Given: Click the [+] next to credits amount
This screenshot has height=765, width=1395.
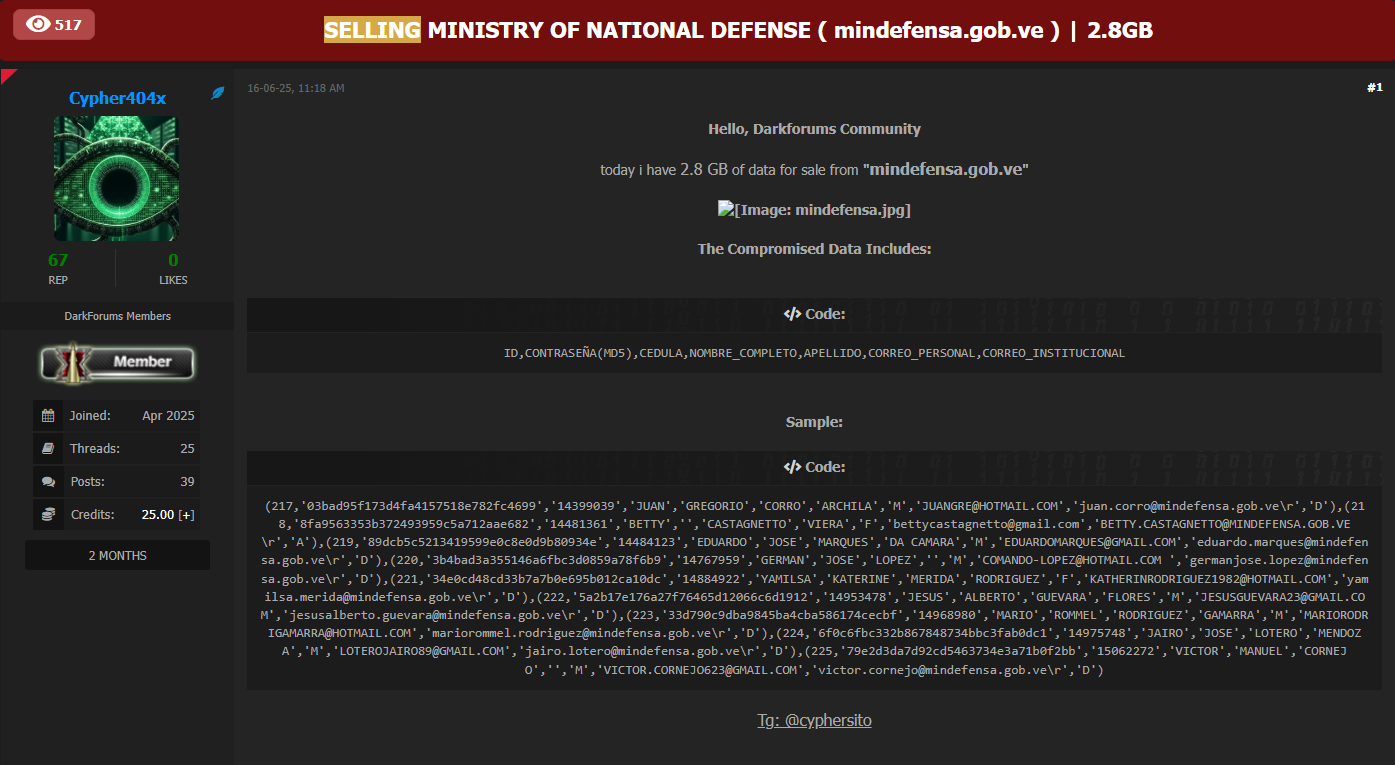Looking at the screenshot, I should pyautogui.click(x=186, y=515).
